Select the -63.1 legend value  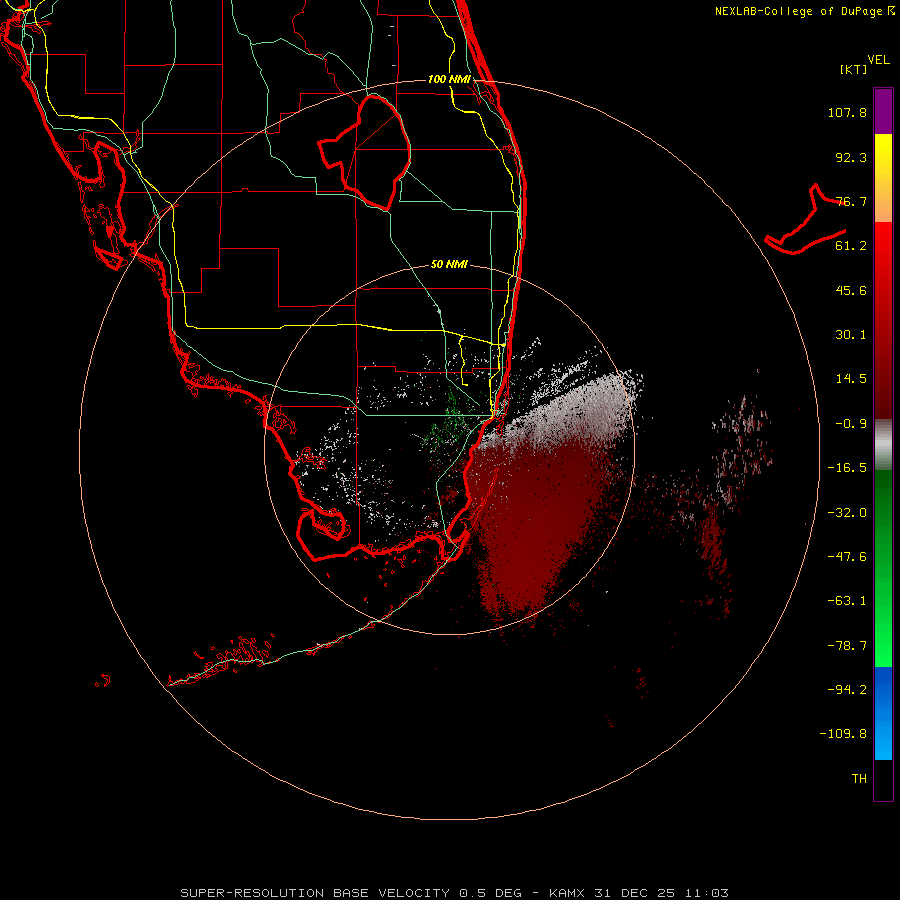[847, 601]
